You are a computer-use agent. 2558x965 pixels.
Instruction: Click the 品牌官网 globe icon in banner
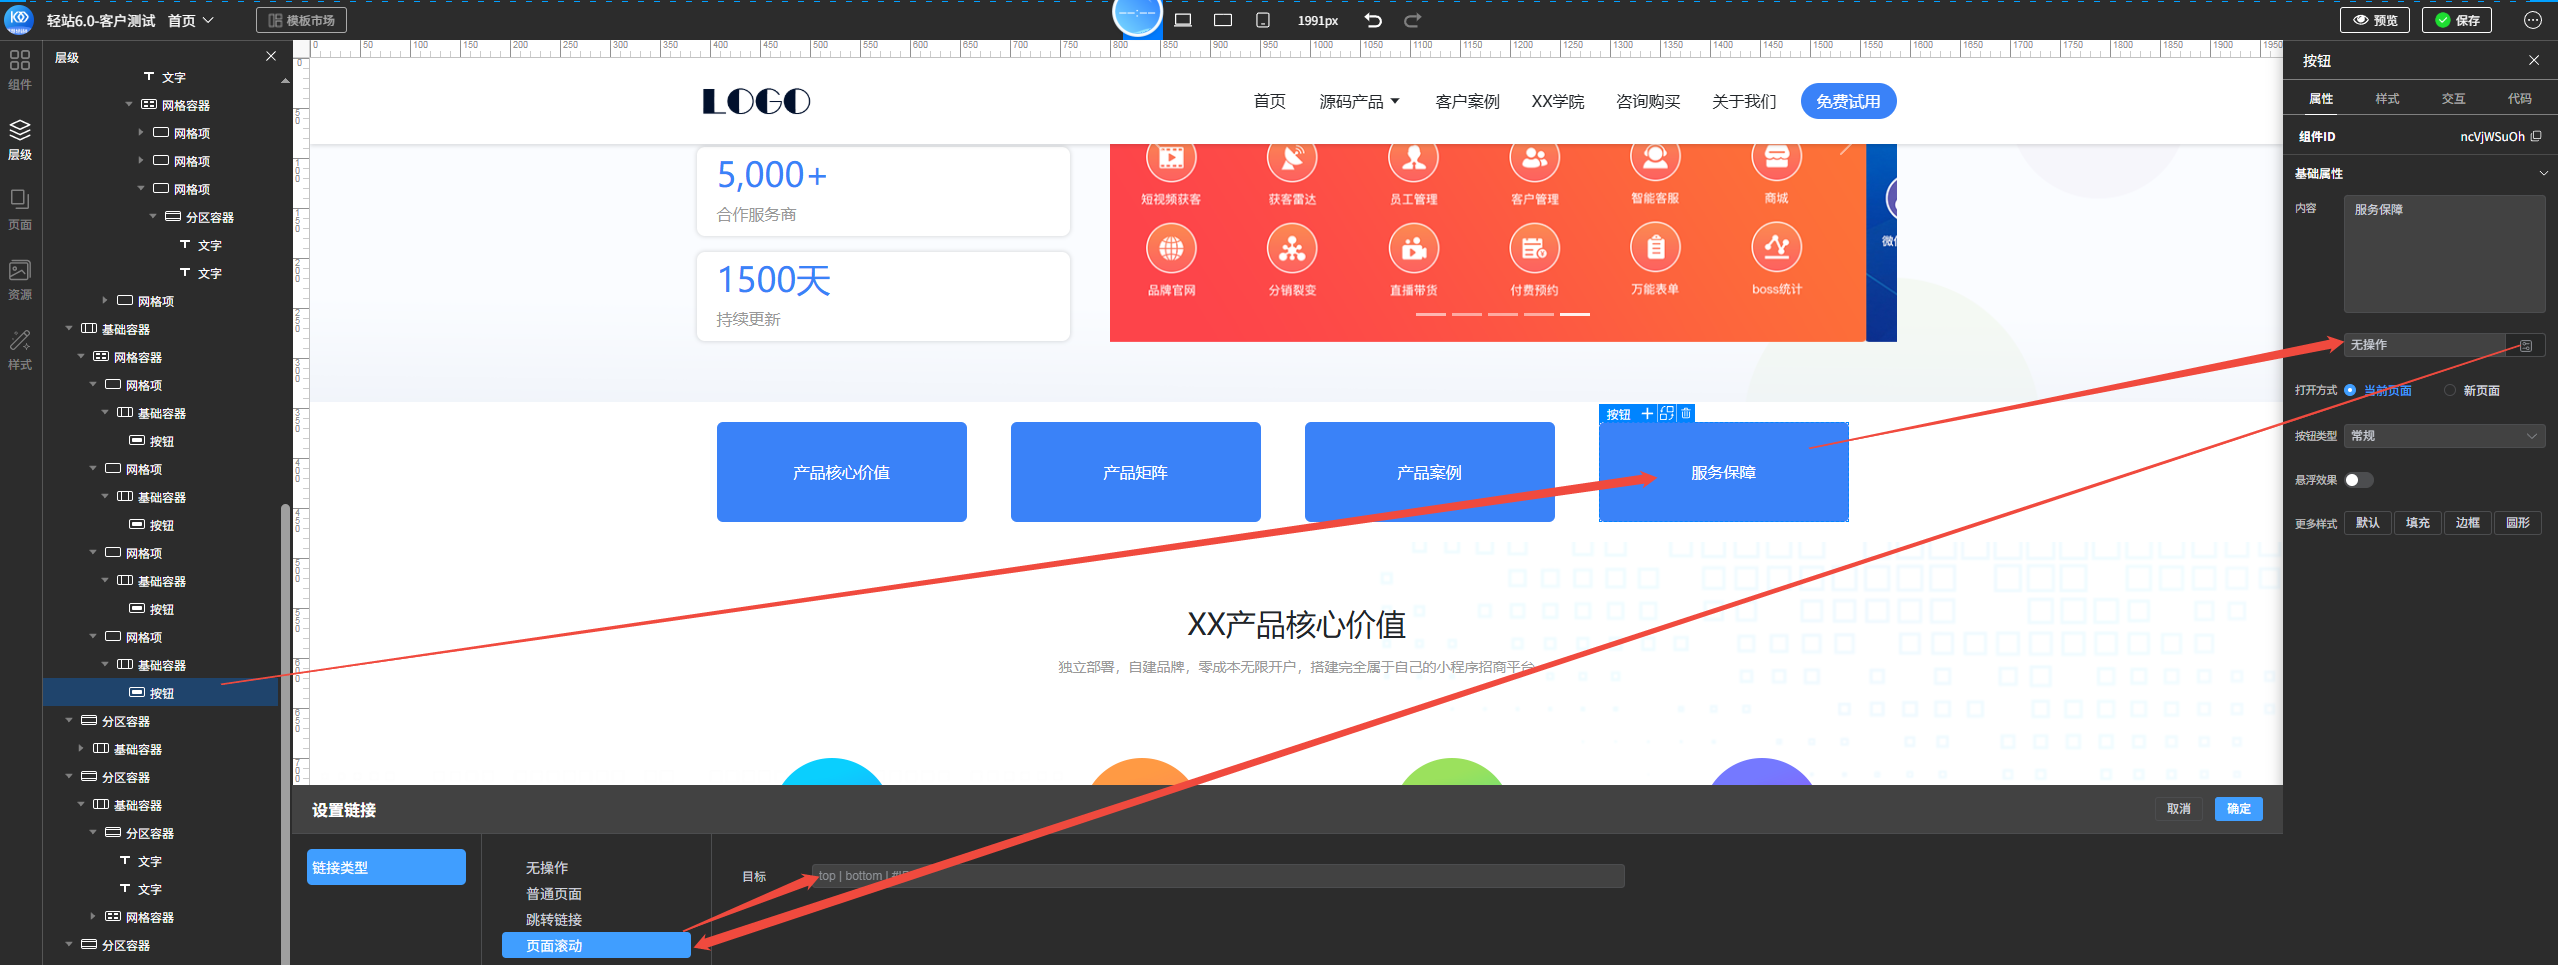(1171, 248)
